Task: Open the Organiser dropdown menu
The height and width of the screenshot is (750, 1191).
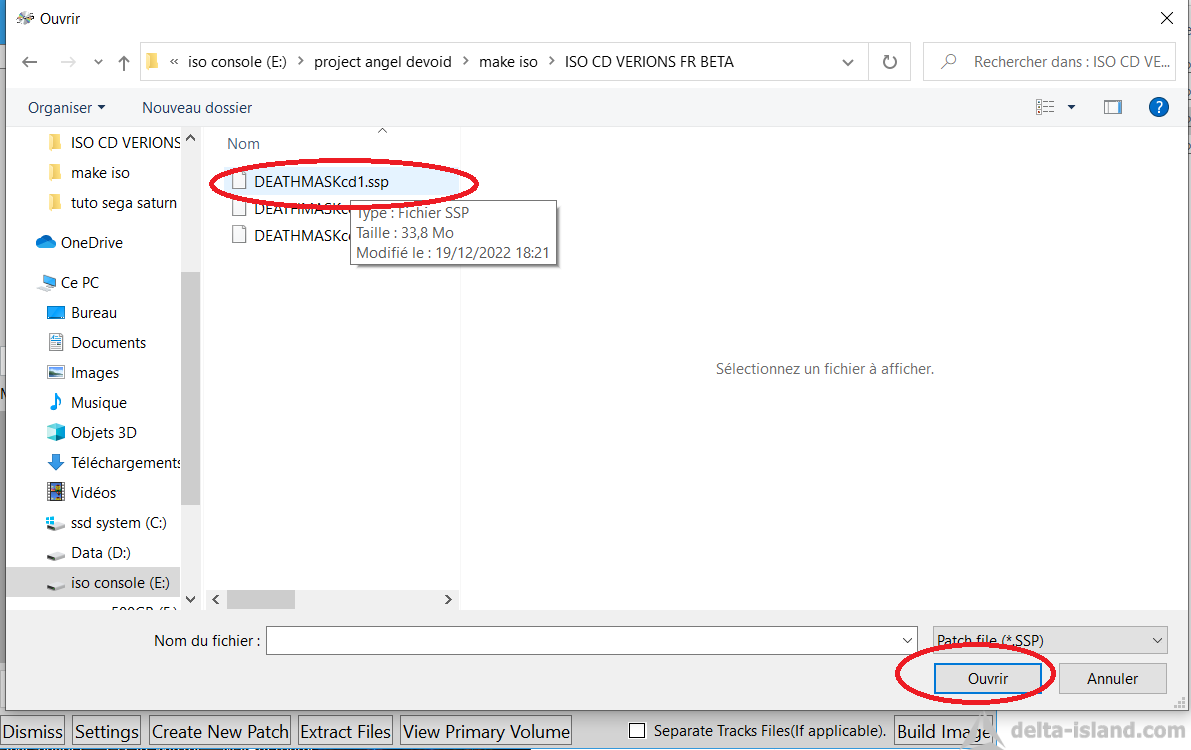Action: [66, 107]
